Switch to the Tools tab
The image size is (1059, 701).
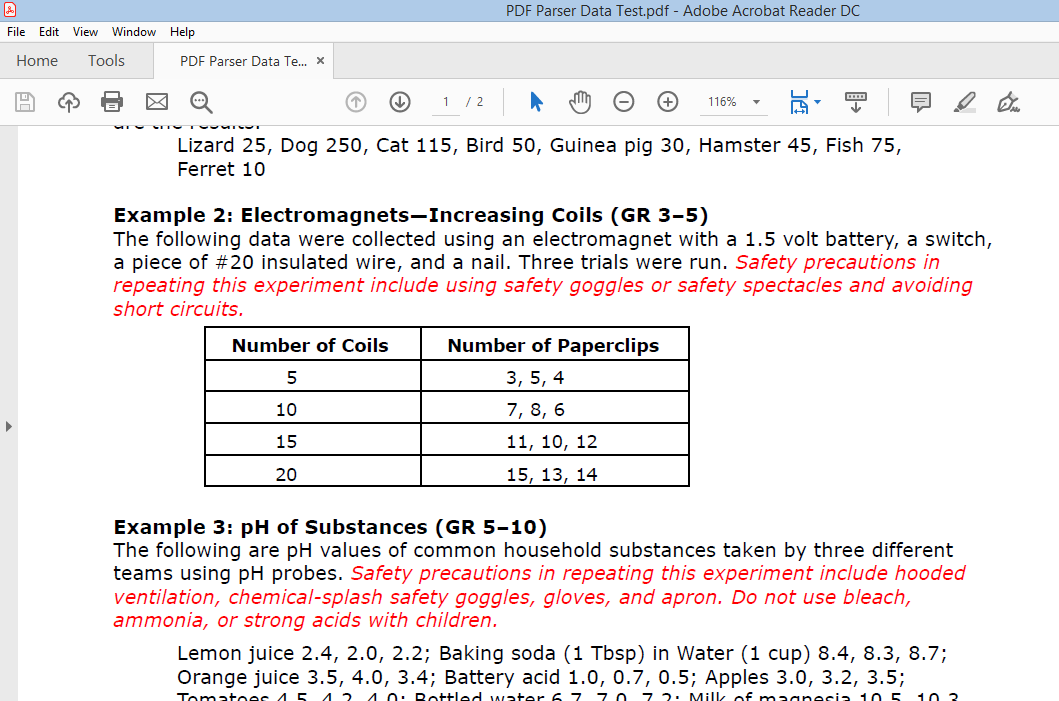pyautogui.click(x=106, y=60)
